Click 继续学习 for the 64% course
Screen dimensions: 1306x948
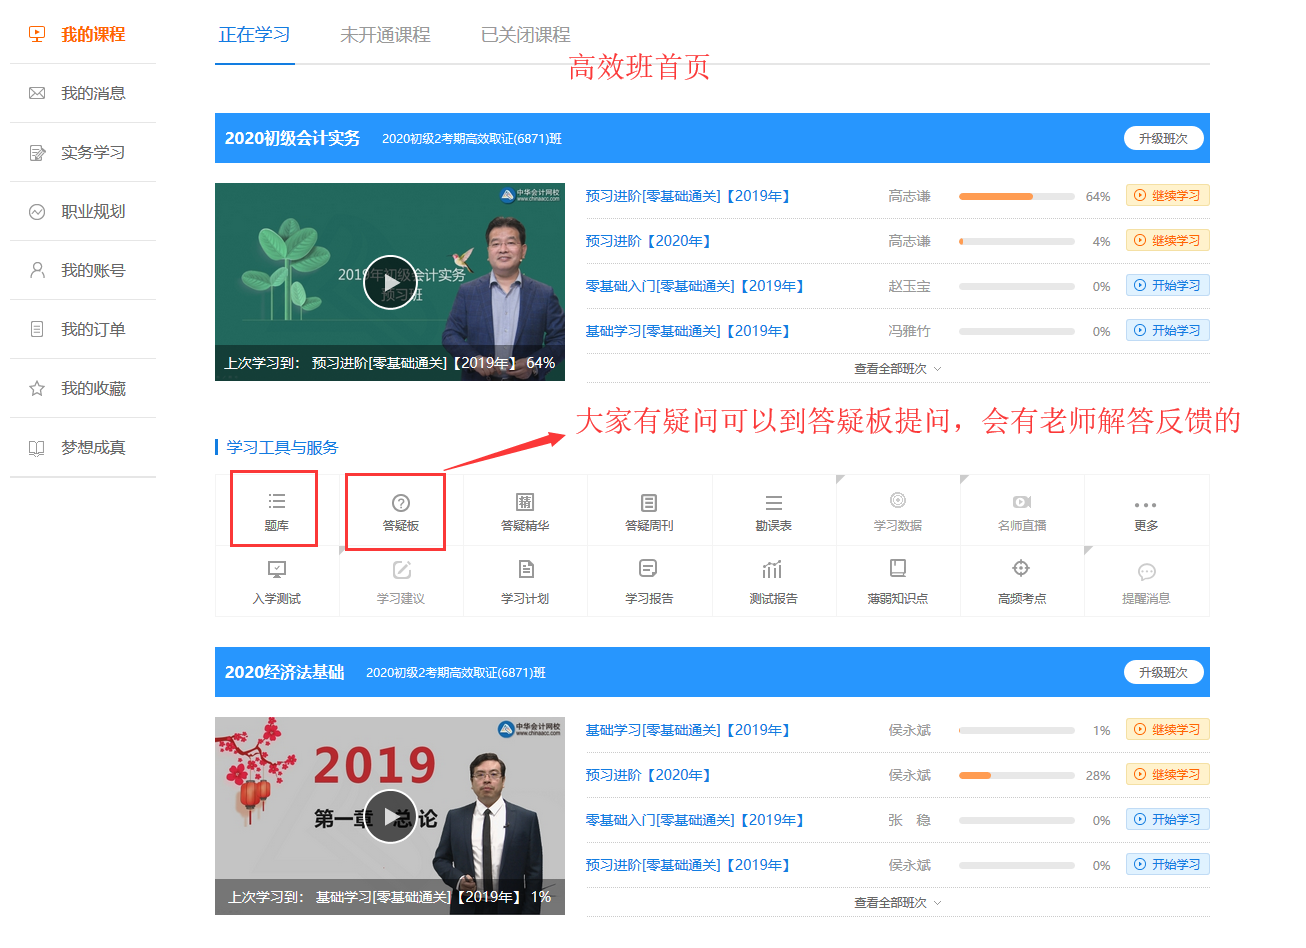[1167, 196]
